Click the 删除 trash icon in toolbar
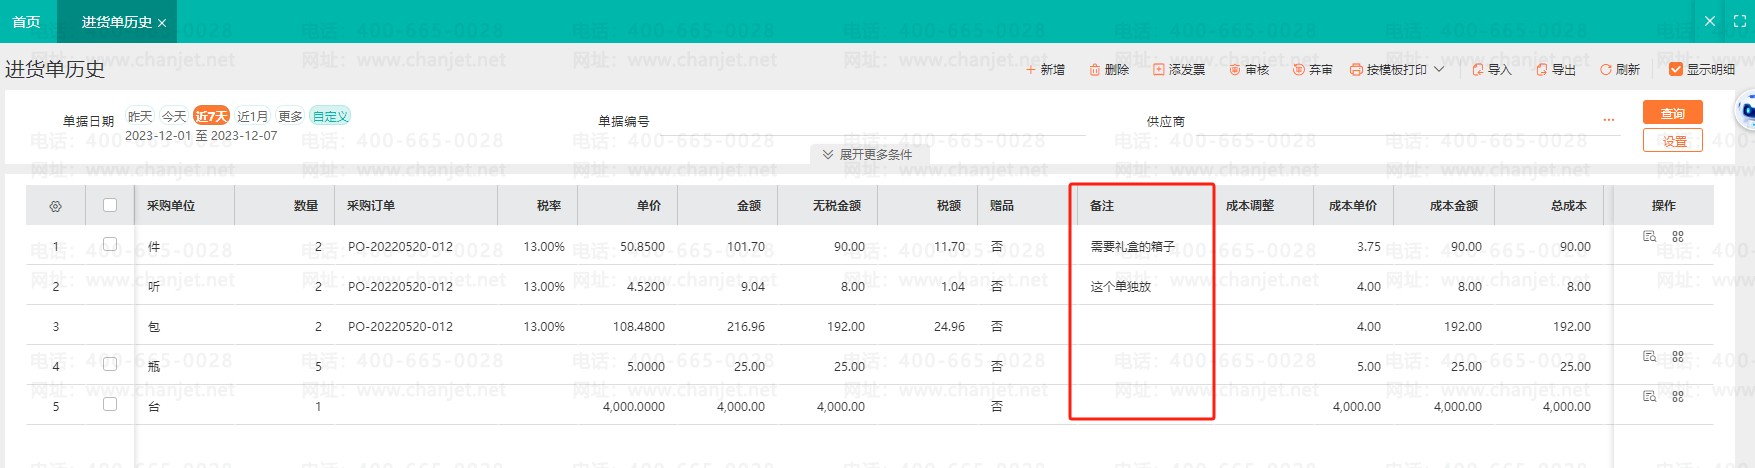The width and height of the screenshot is (1755, 468). tap(1094, 70)
